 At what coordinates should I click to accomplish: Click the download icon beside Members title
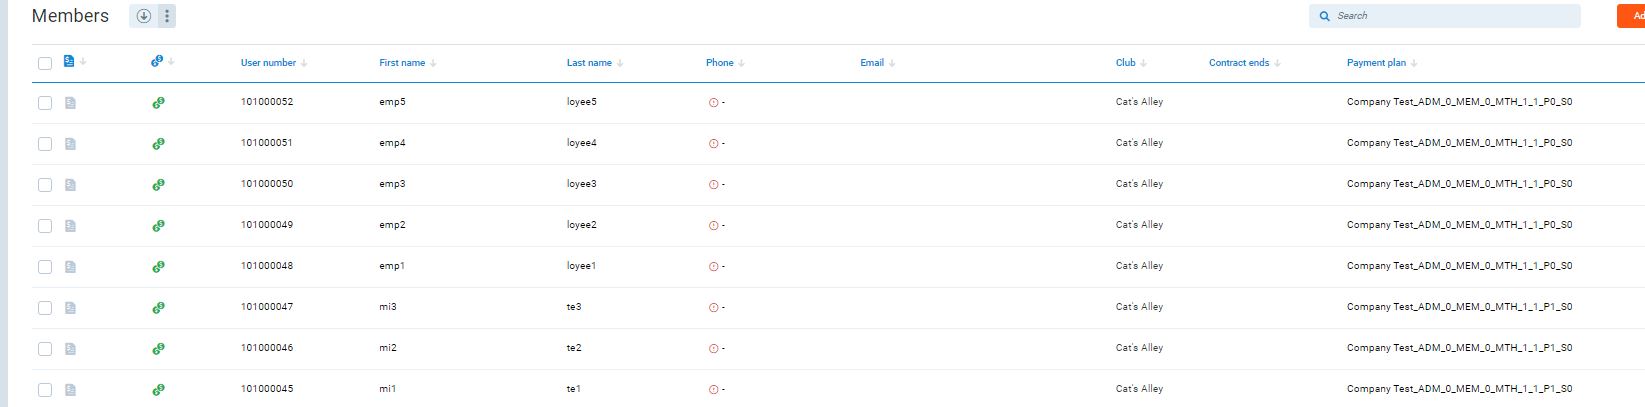[x=143, y=16]
